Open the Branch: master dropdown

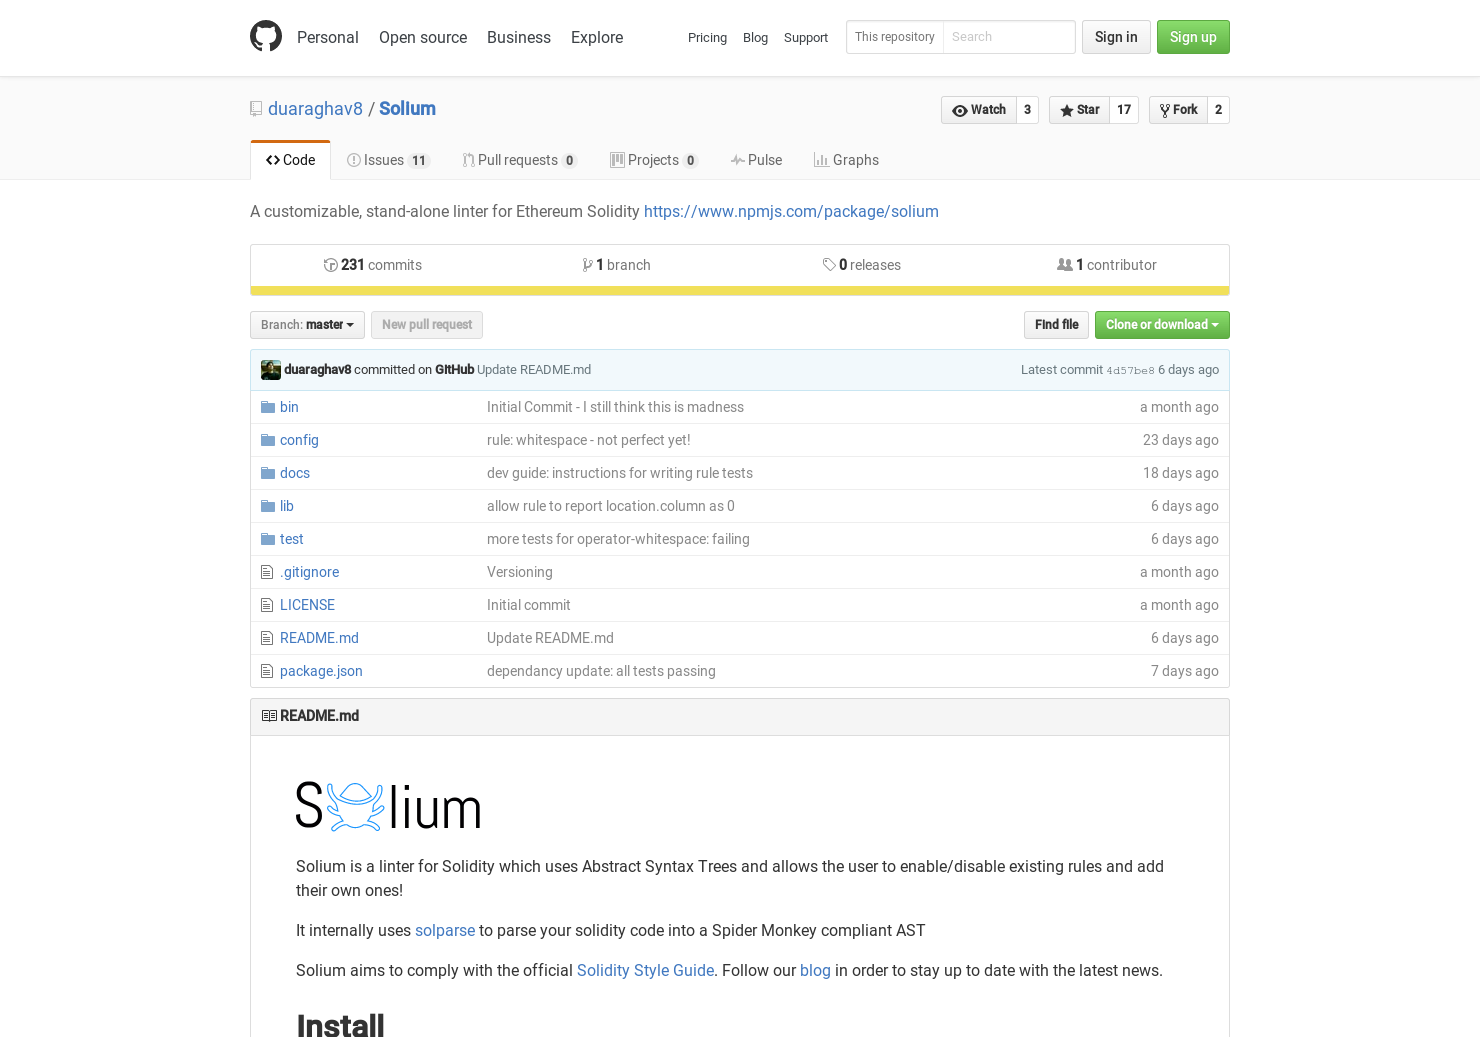tap(307, 324)
